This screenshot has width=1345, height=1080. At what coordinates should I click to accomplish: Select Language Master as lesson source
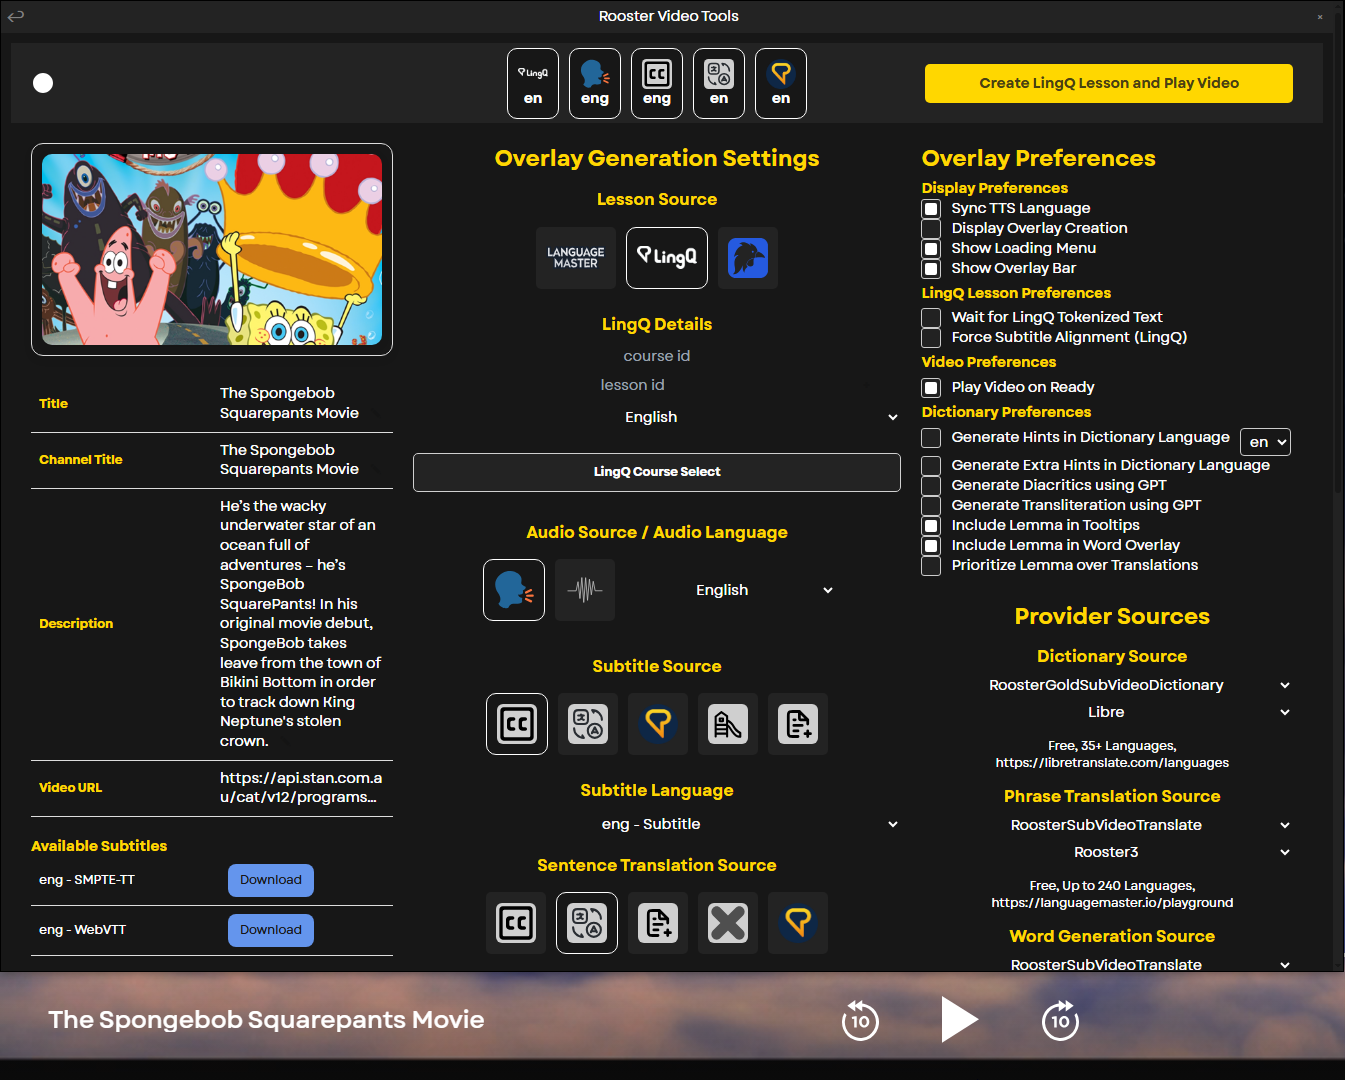coord(576,258)
